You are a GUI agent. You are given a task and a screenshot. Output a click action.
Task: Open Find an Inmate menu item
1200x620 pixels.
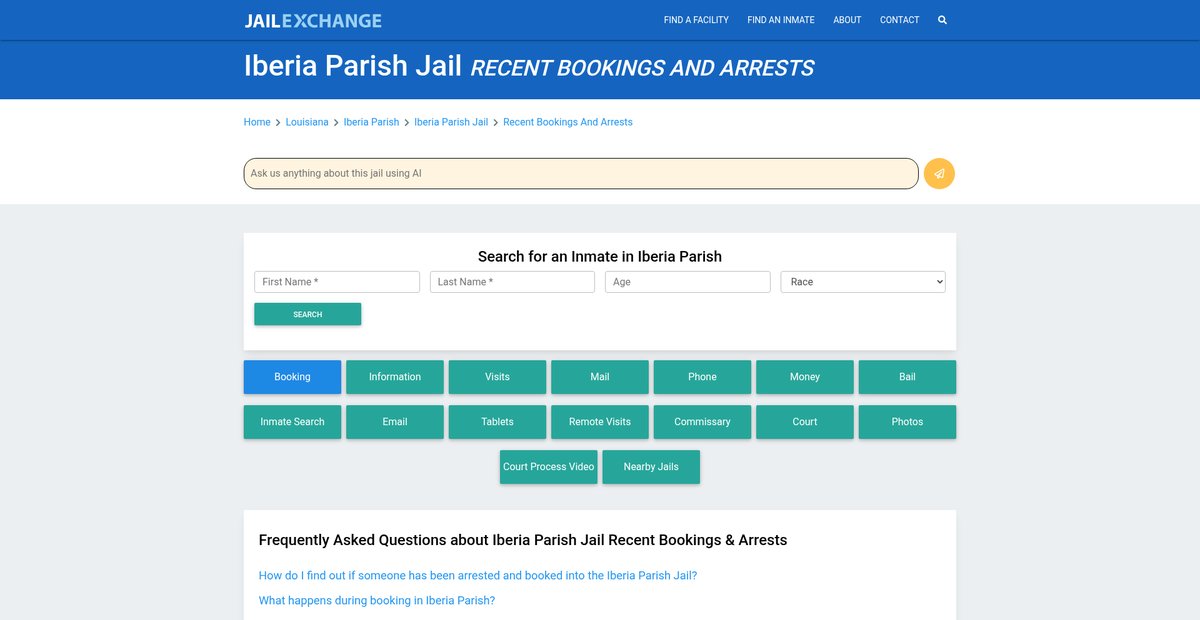click(780, 20)
